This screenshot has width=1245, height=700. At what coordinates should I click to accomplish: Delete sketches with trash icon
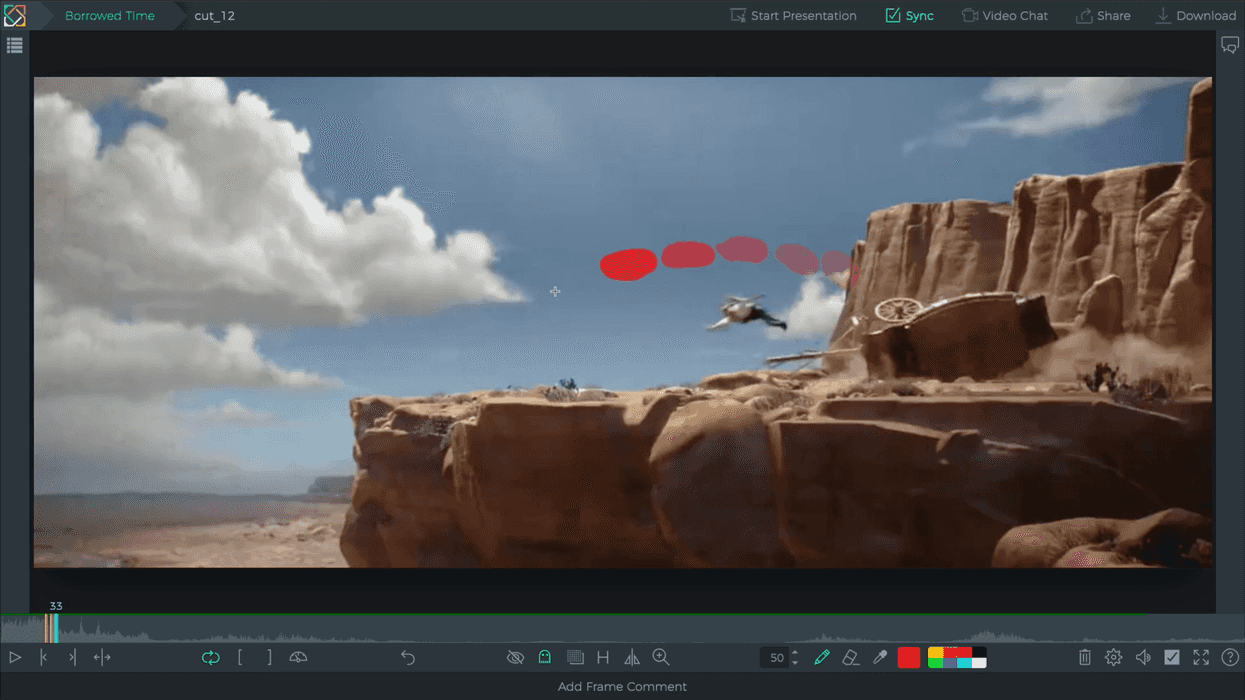(1085, 658)
